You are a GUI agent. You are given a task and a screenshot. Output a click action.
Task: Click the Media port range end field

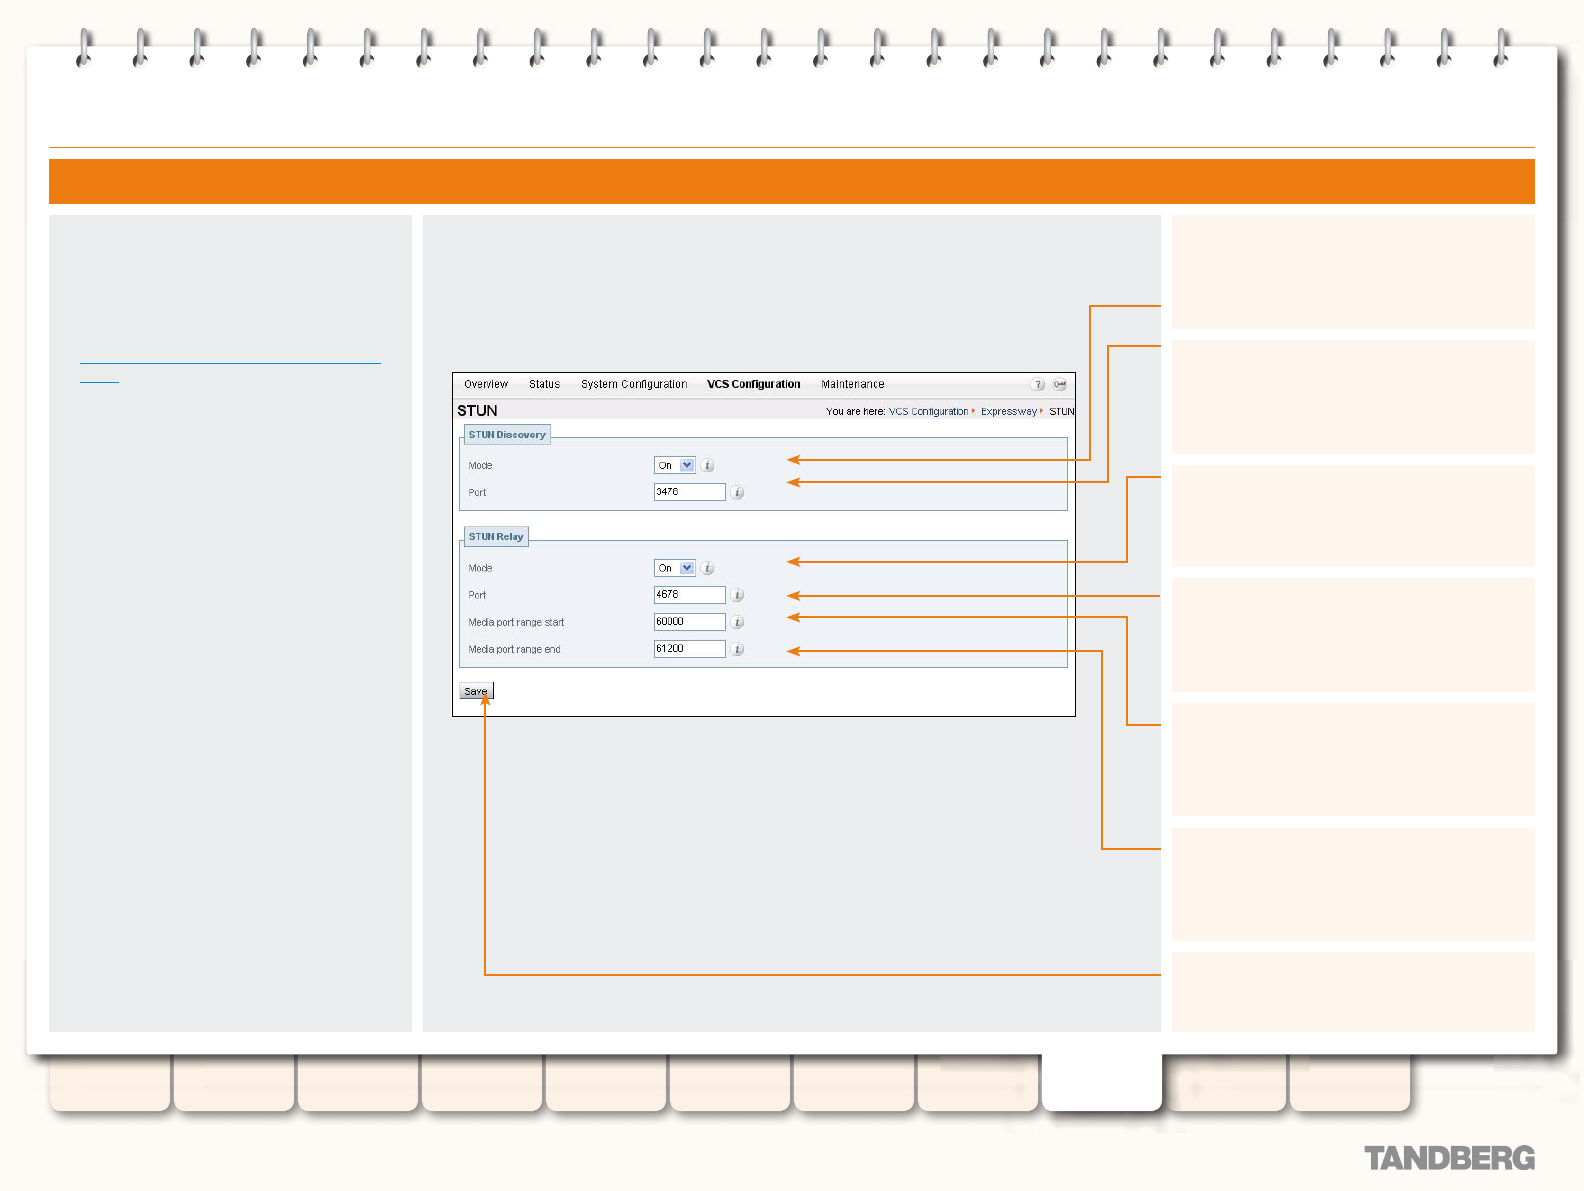click(x=689, y=649)
